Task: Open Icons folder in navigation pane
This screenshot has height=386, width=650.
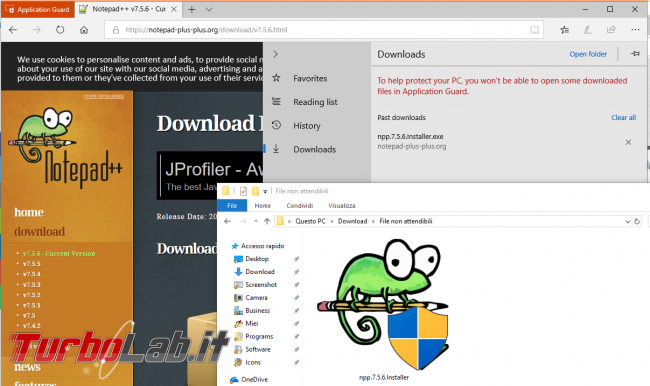Action: click(x=247, y=362)
